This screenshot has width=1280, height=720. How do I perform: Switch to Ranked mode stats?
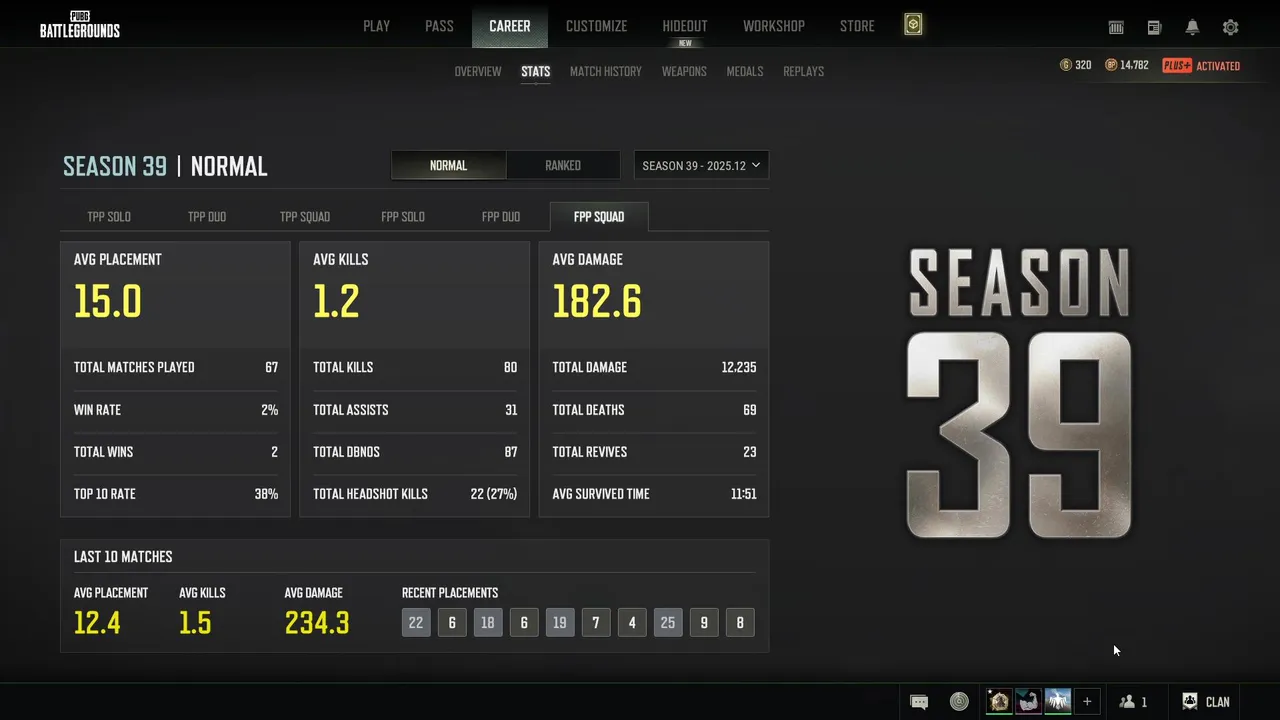coord(563,166)
